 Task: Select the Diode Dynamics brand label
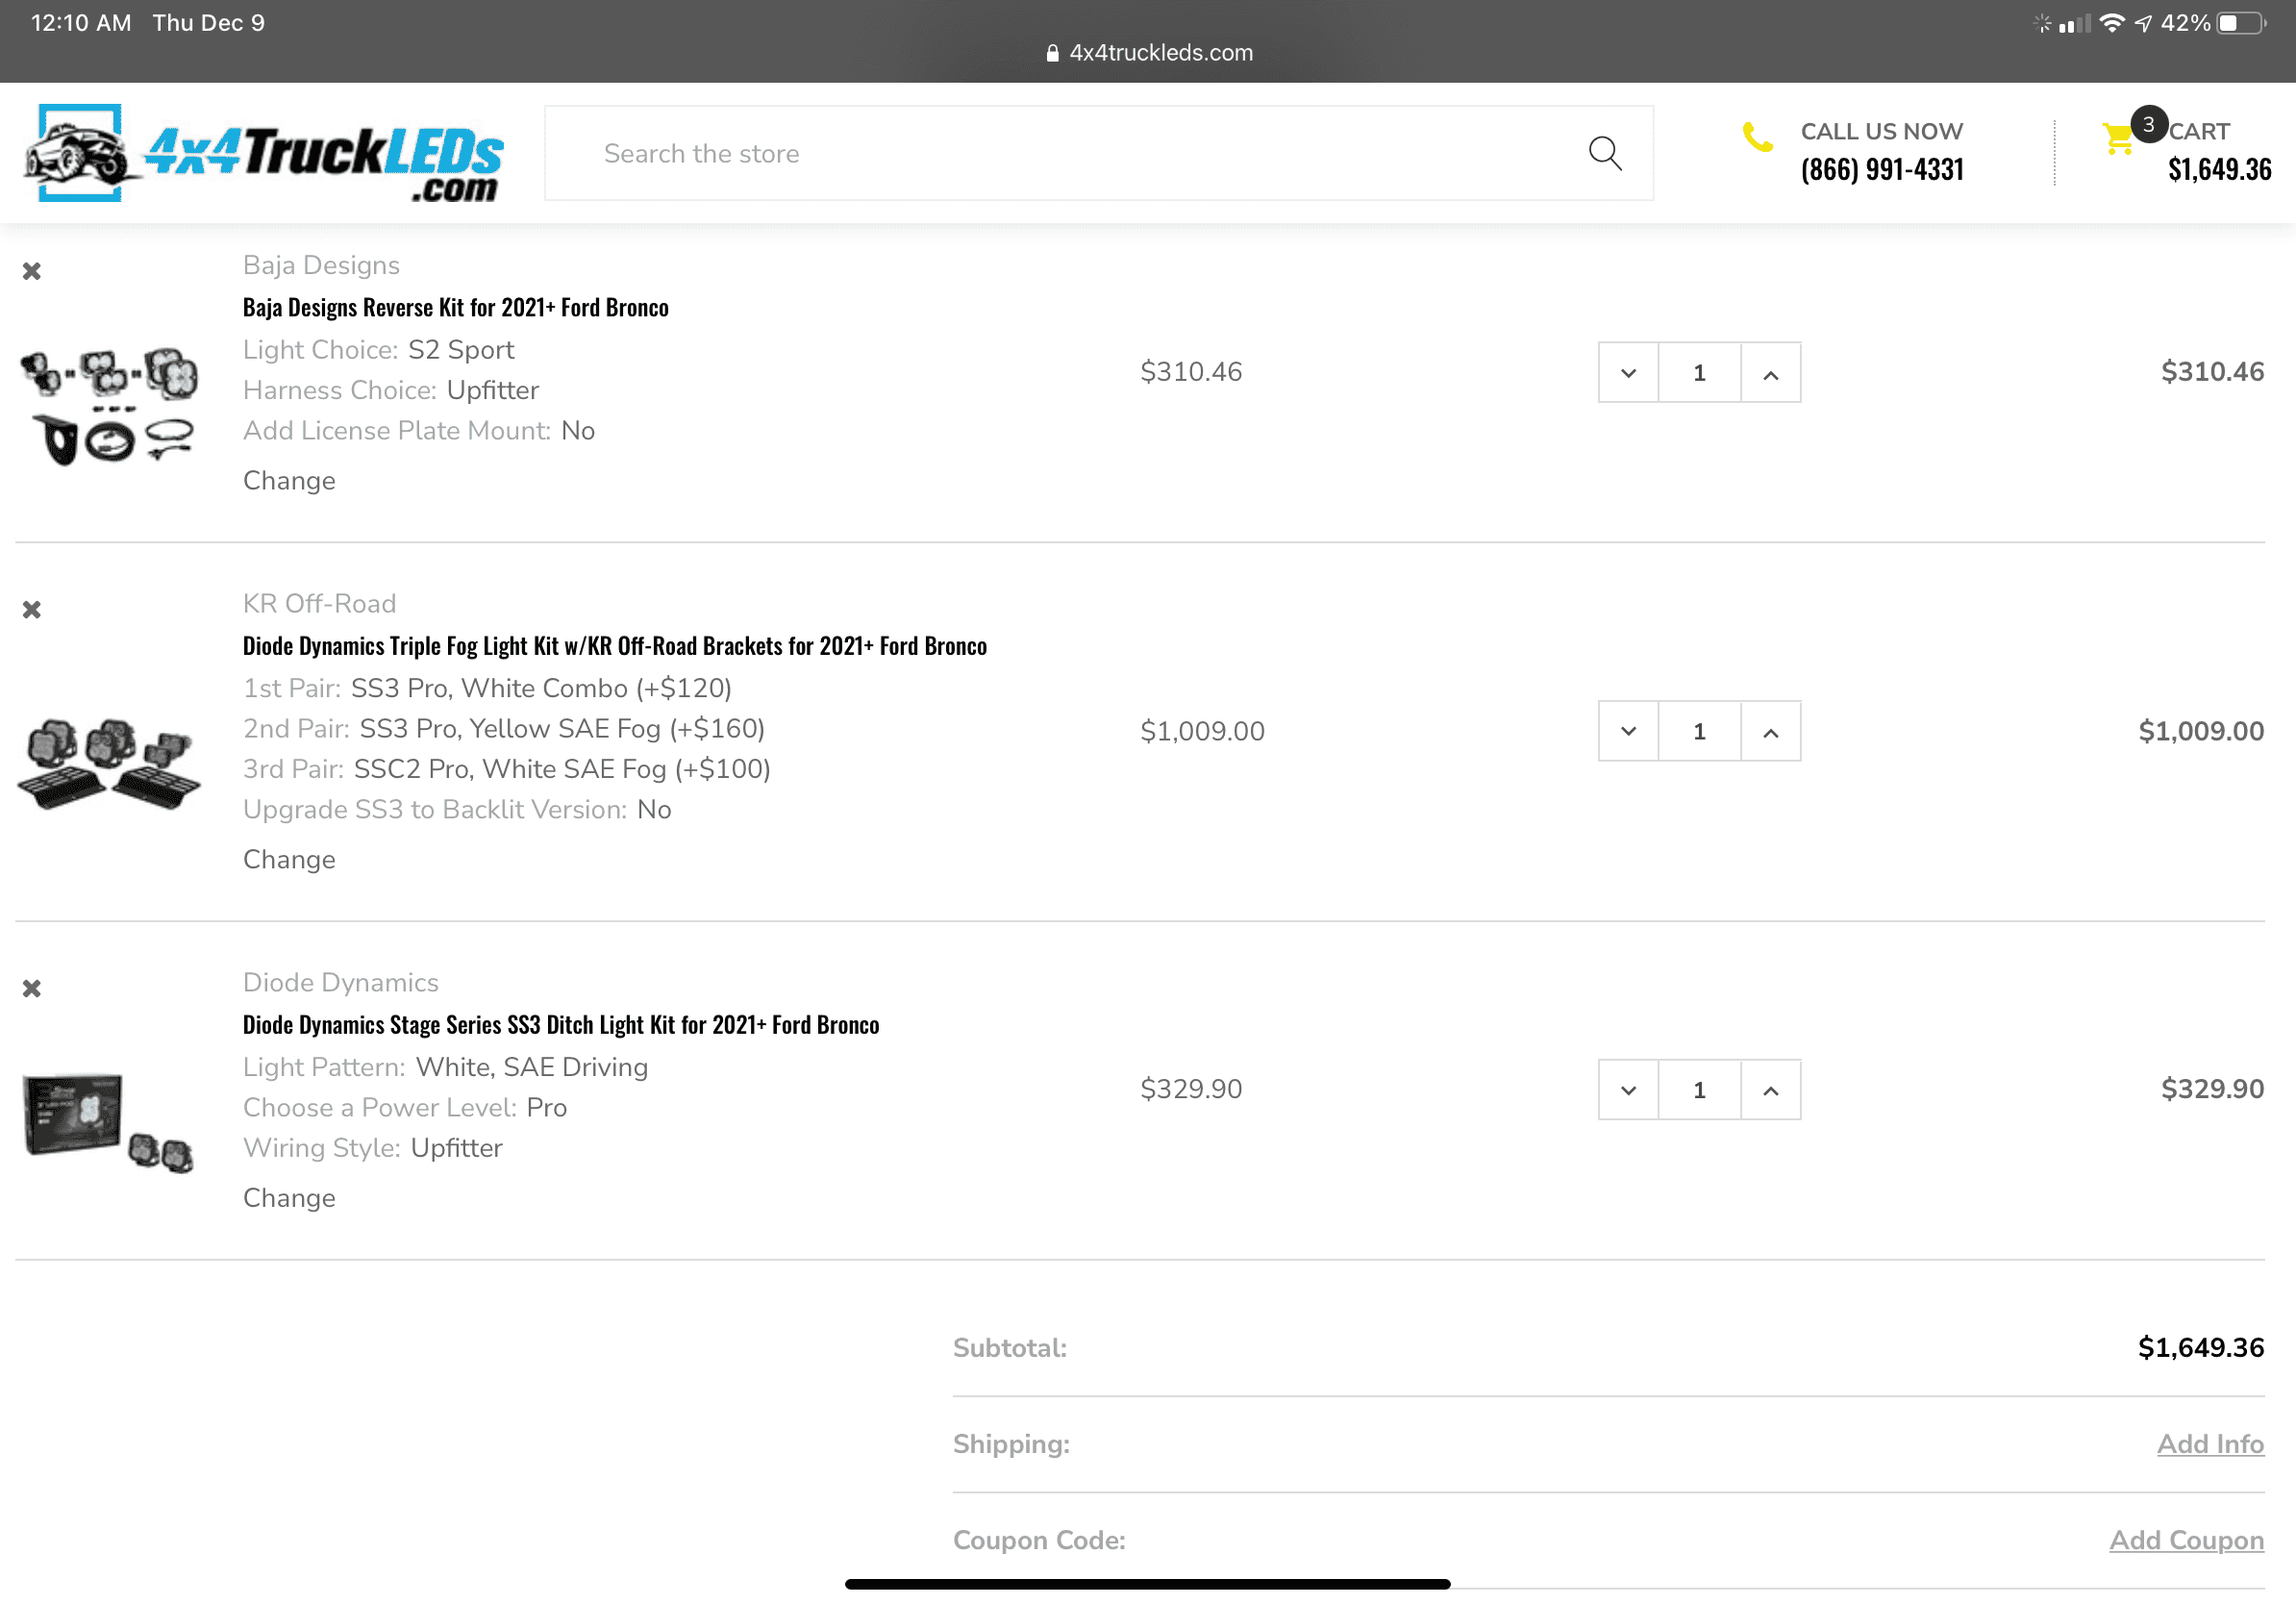point(341,982)
